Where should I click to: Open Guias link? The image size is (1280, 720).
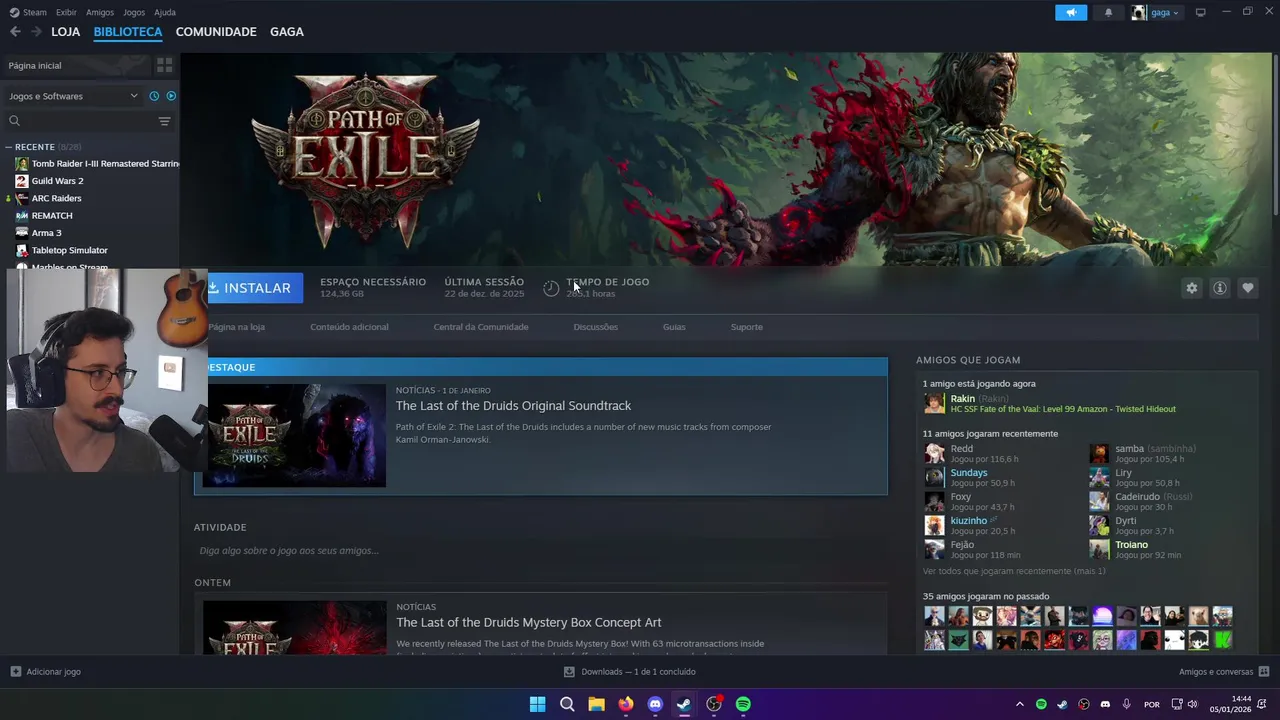(x=674, y=327)
